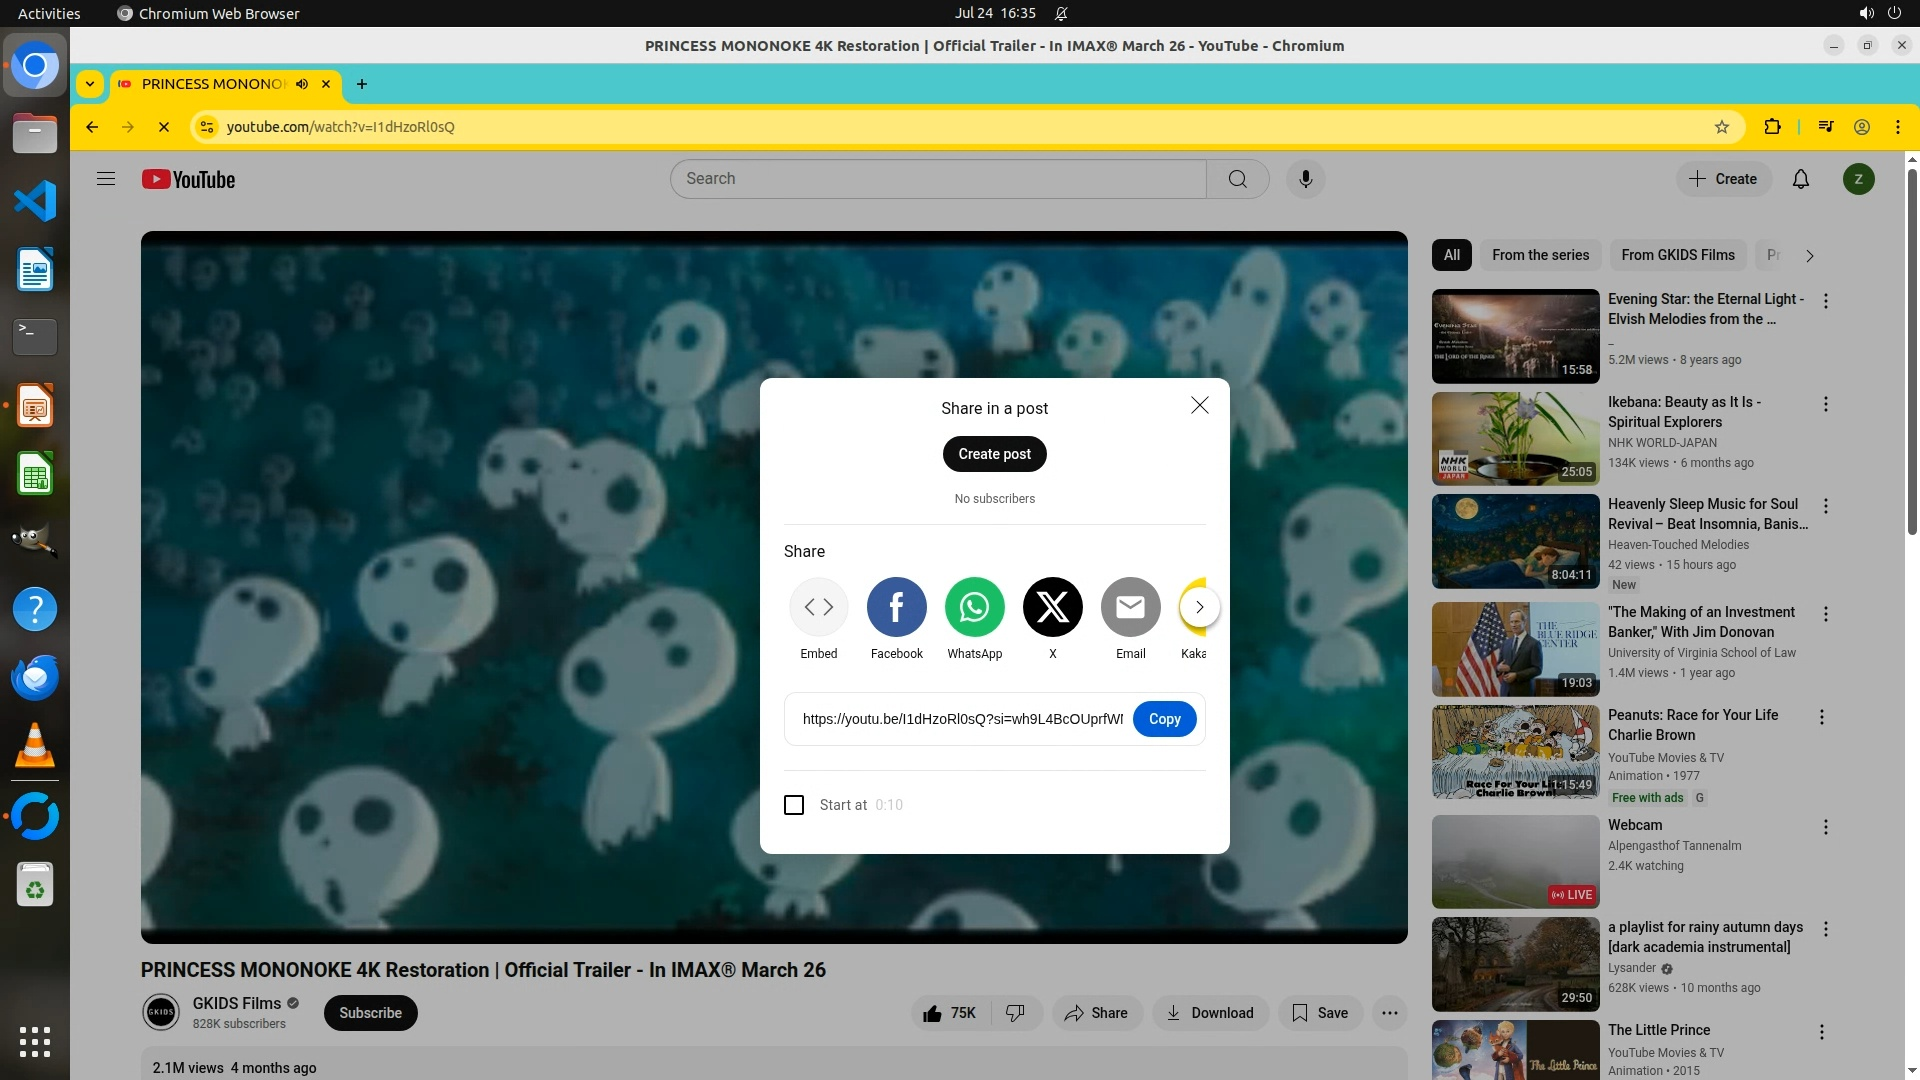Show more filter chips with arrow
Viewport: 1920px width, 1080px height.
1809,256
